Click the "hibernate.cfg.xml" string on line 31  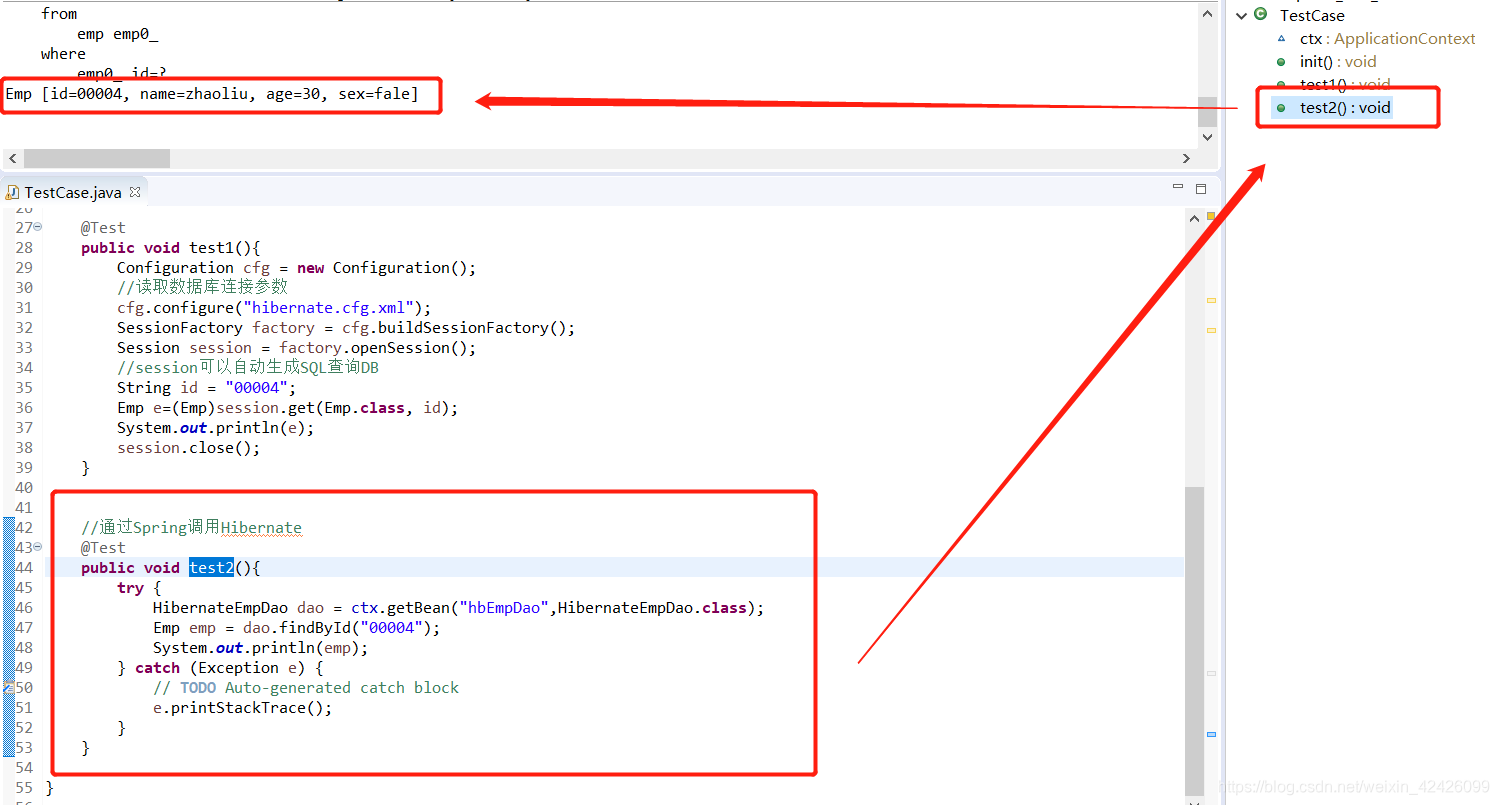333,308
